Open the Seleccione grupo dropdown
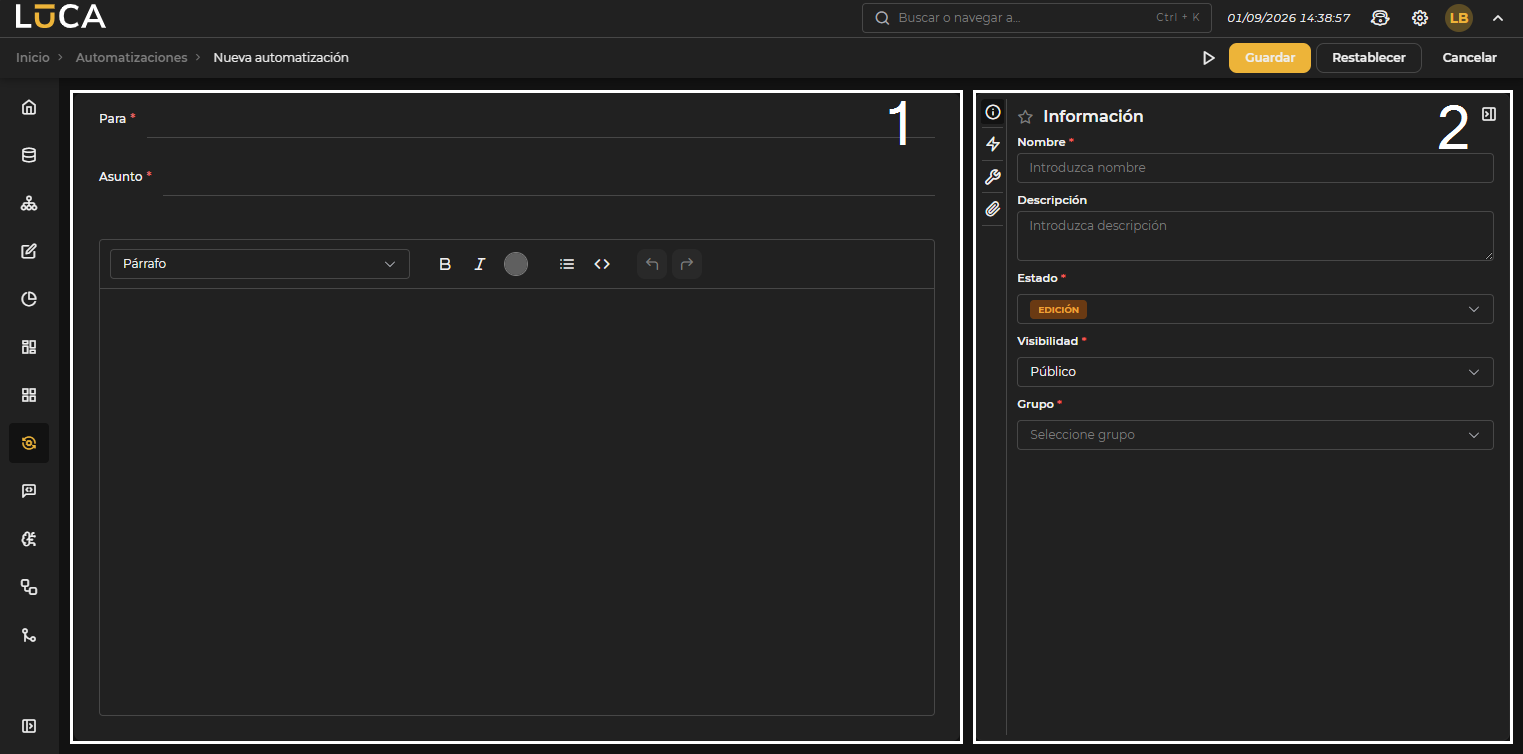Screen dimensions: 1523x754 [x=1255, y=435]
